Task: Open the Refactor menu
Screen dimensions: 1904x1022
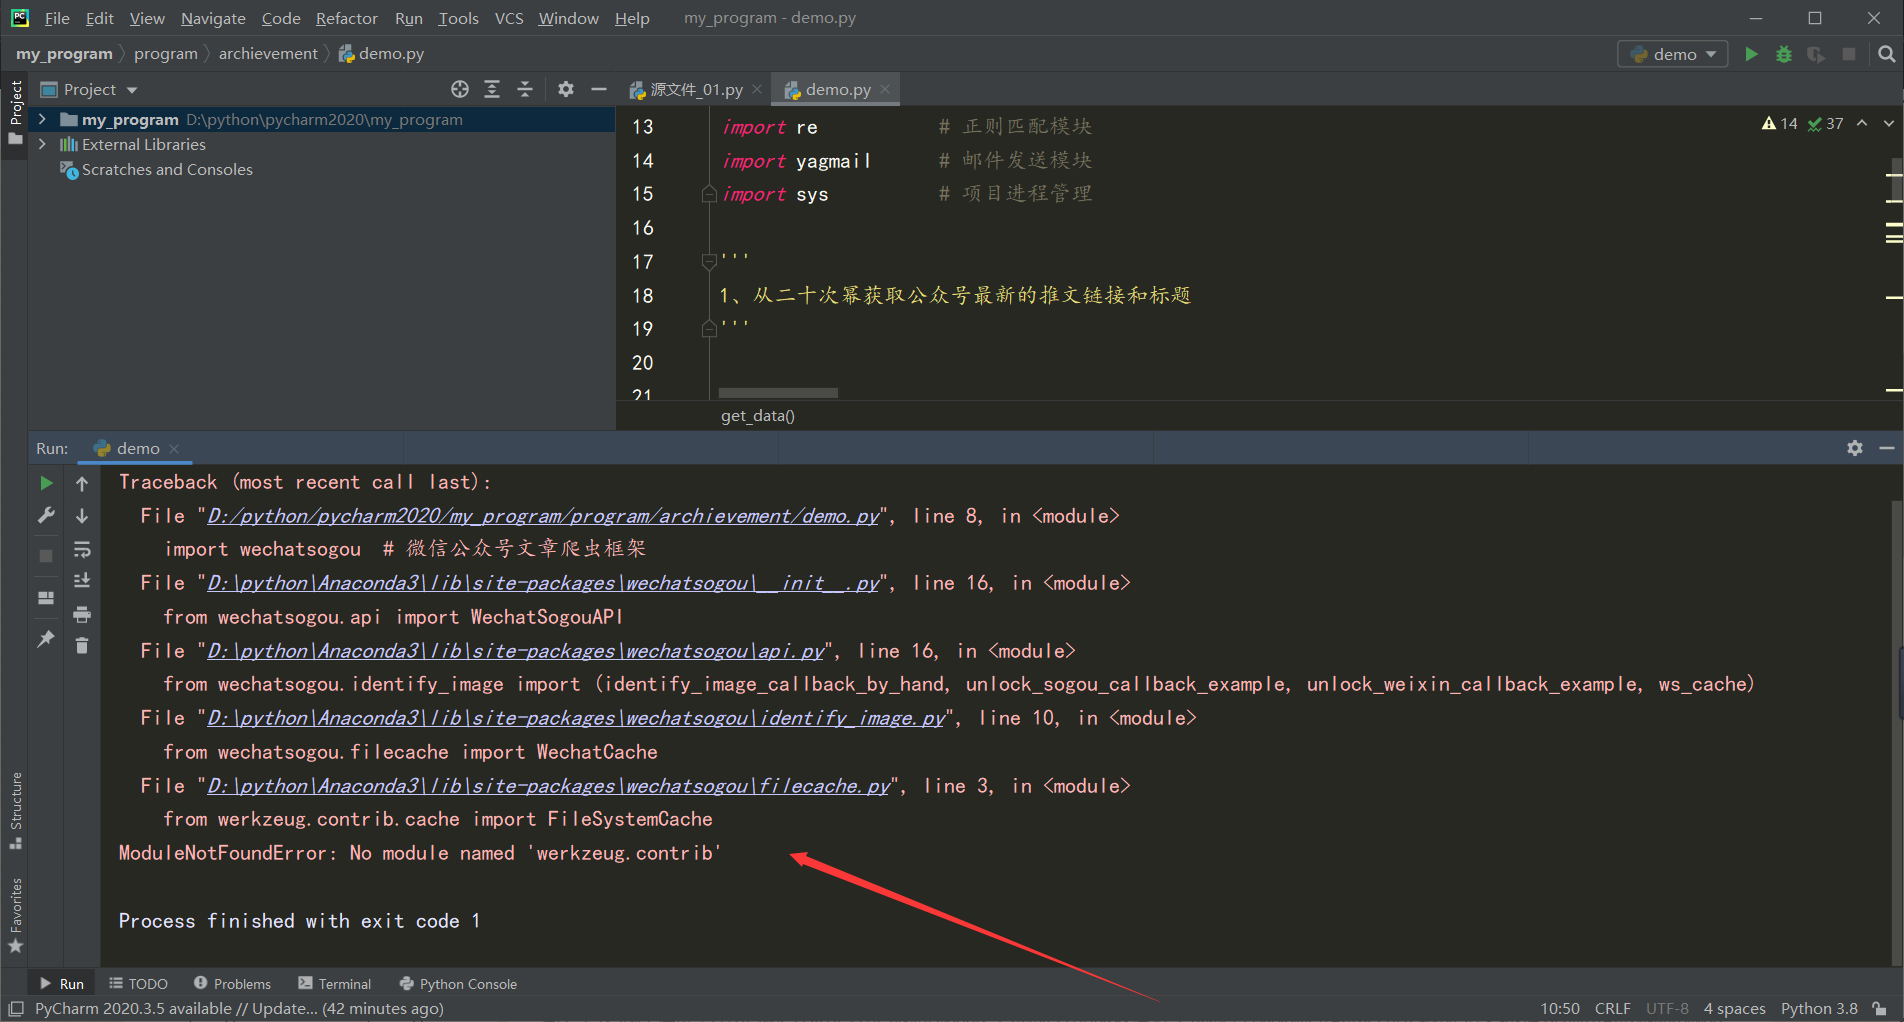Action: pos(346,17)
